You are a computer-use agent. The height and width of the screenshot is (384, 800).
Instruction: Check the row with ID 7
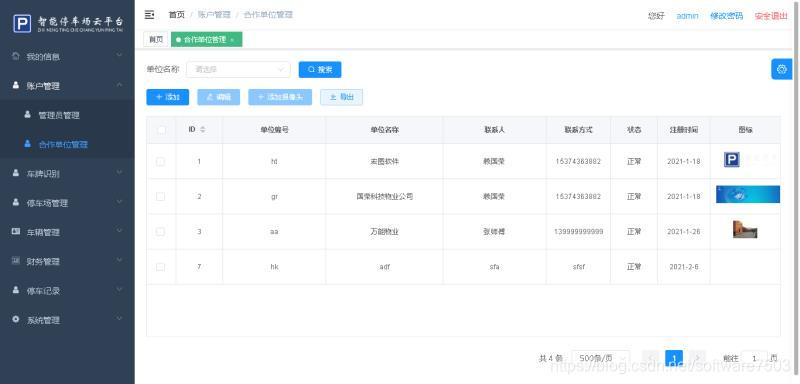(x=160, y=267)
